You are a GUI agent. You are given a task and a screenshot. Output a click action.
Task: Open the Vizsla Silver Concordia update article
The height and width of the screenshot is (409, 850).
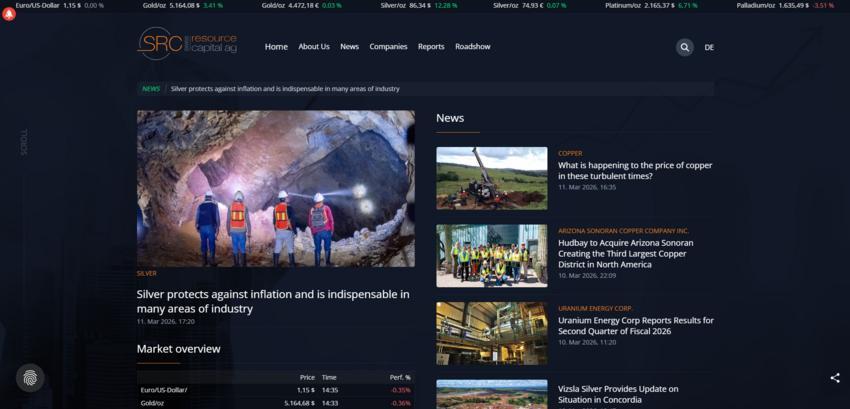click(x=618, y=394)
